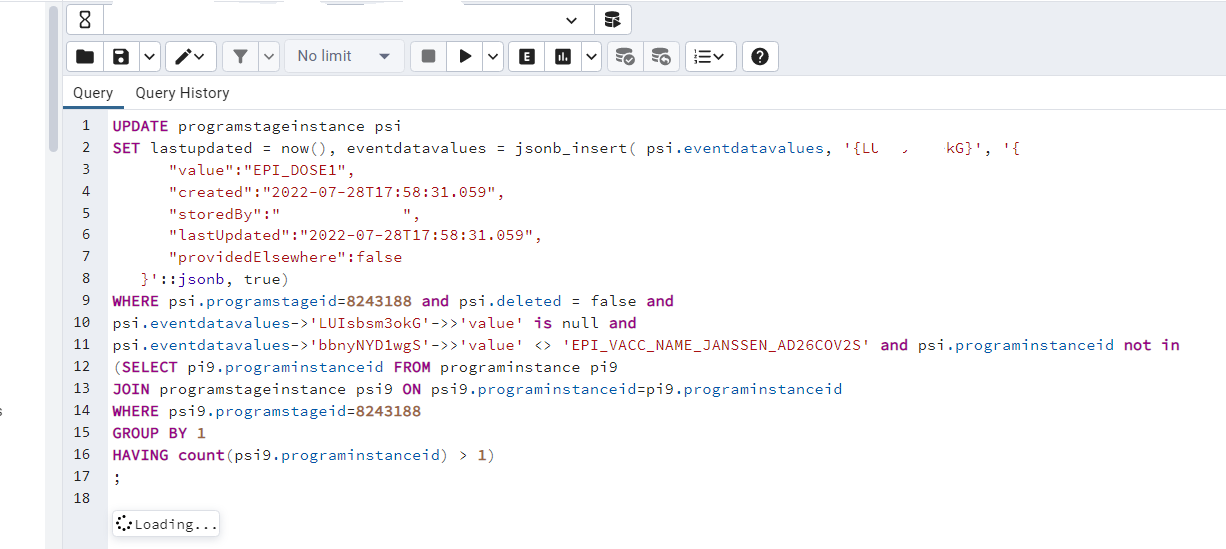
Task: Open the connection selector dropdown
Action: tap(571, 20)
